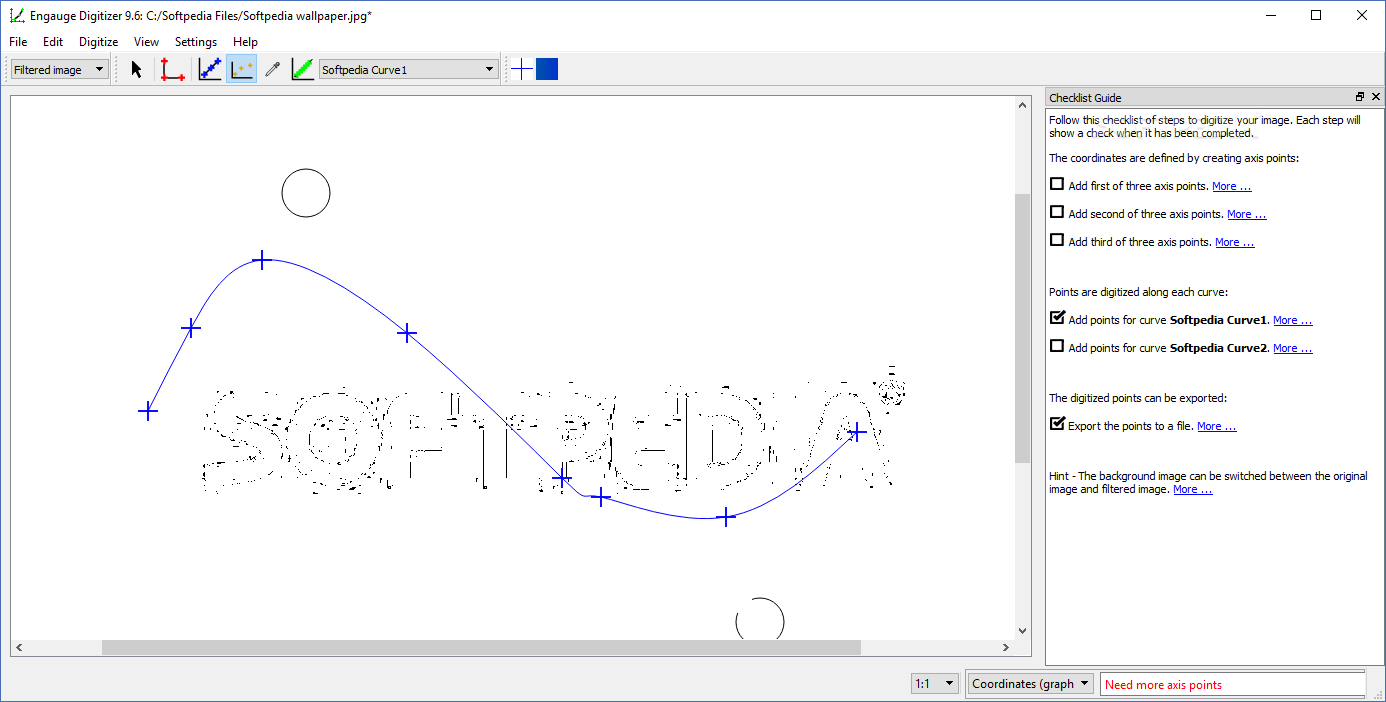Viewport: 1386px width, 702px height.
Task: Click the curve point at the curve's lowest dip
Action: pos(726,517)
